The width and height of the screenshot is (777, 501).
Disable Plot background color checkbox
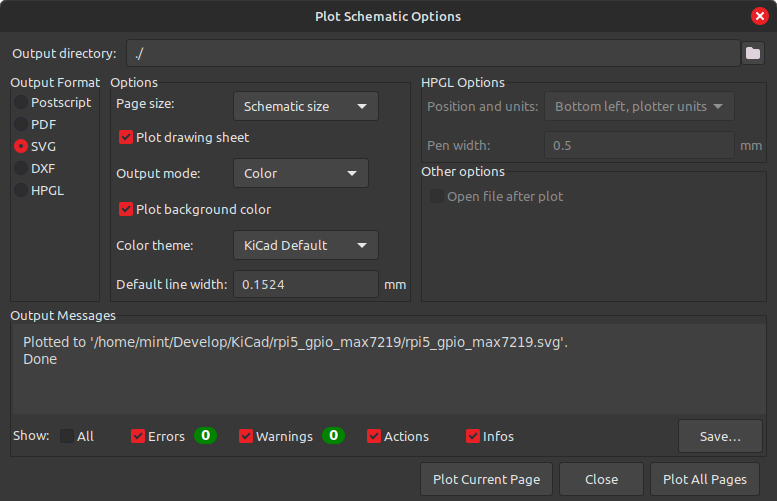pos(126,209)
